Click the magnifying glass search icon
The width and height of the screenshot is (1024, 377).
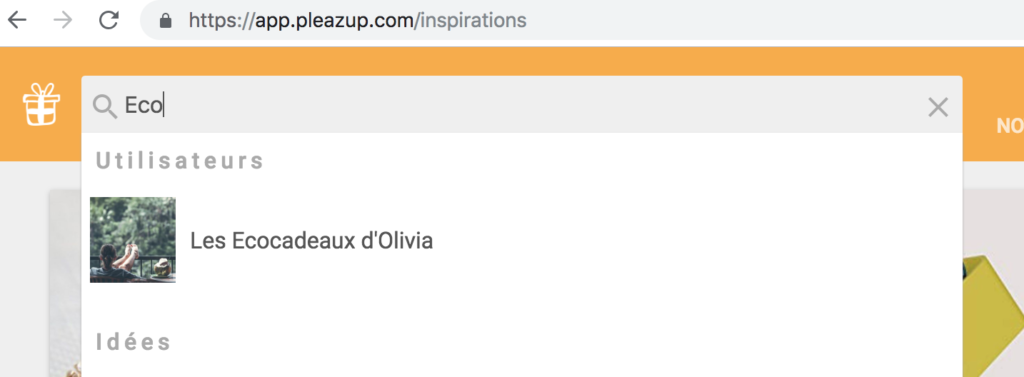pos(104,106)
